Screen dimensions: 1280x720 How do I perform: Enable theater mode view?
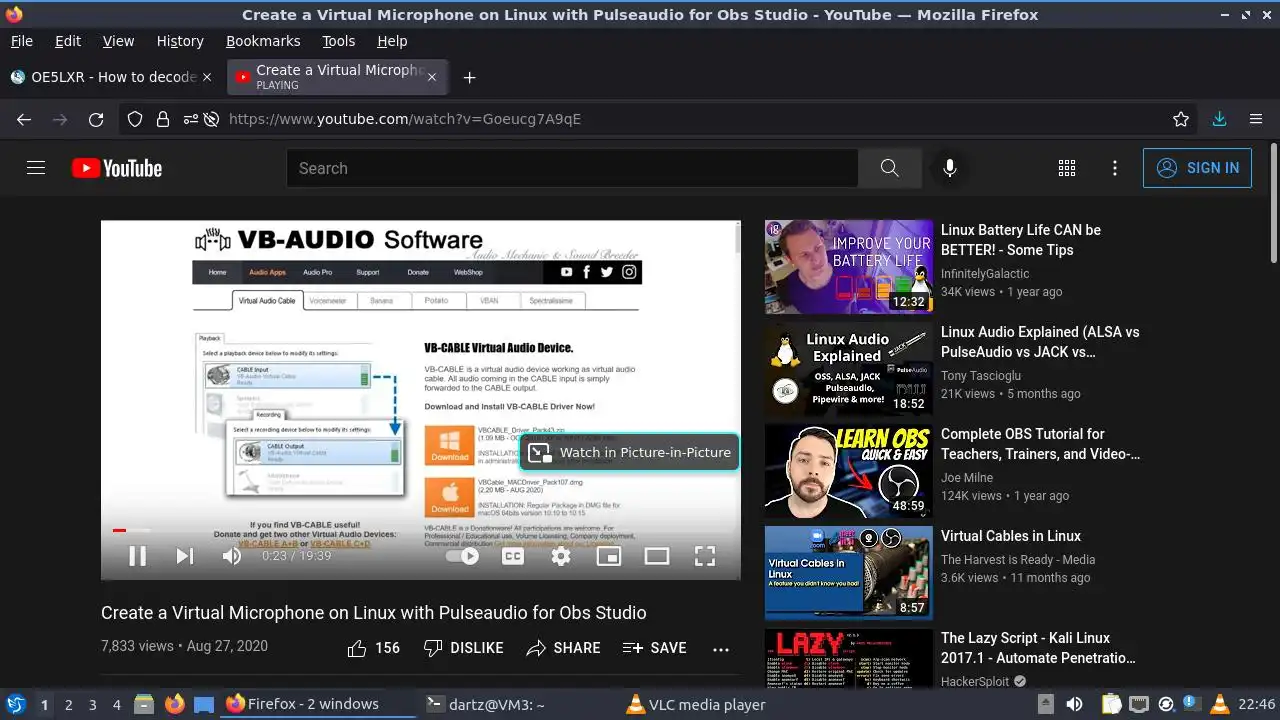pyautogui.click(x=657, y=556)
